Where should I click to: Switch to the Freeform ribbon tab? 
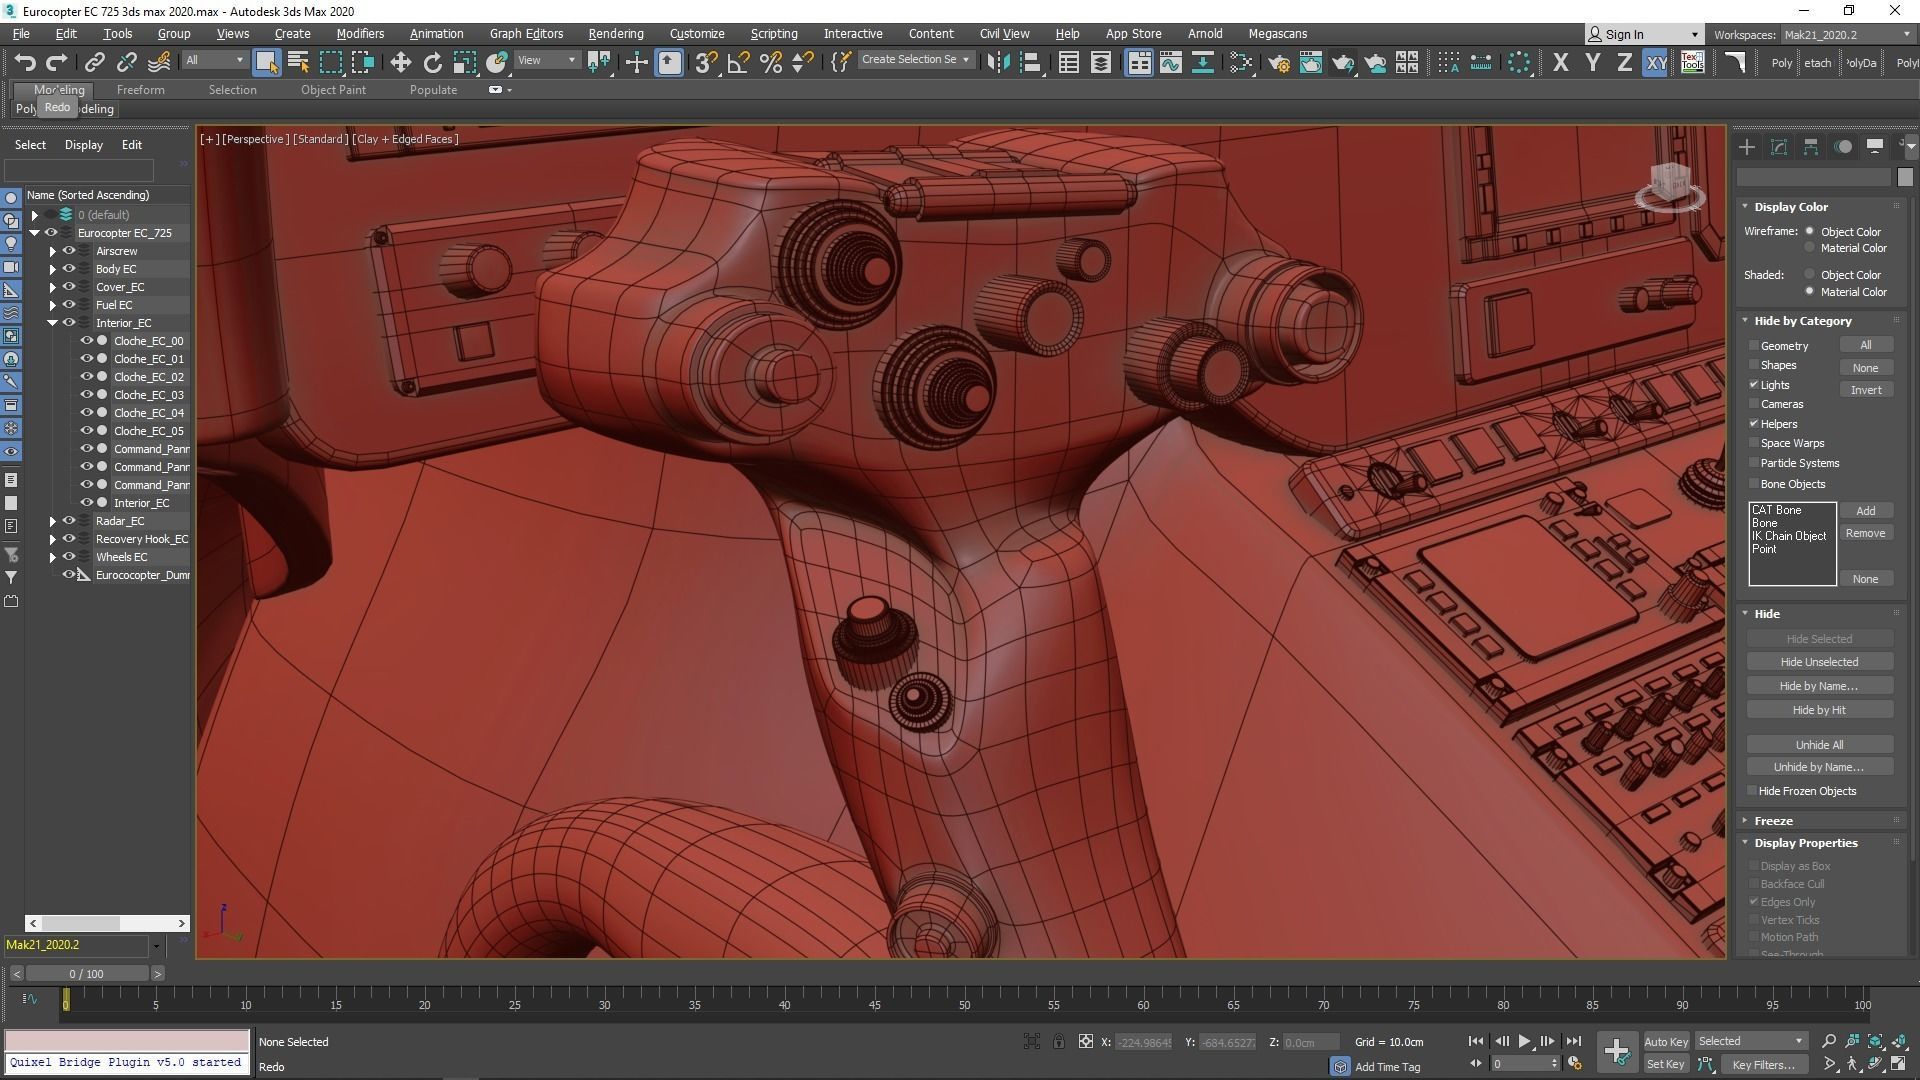tap(140, 90)
